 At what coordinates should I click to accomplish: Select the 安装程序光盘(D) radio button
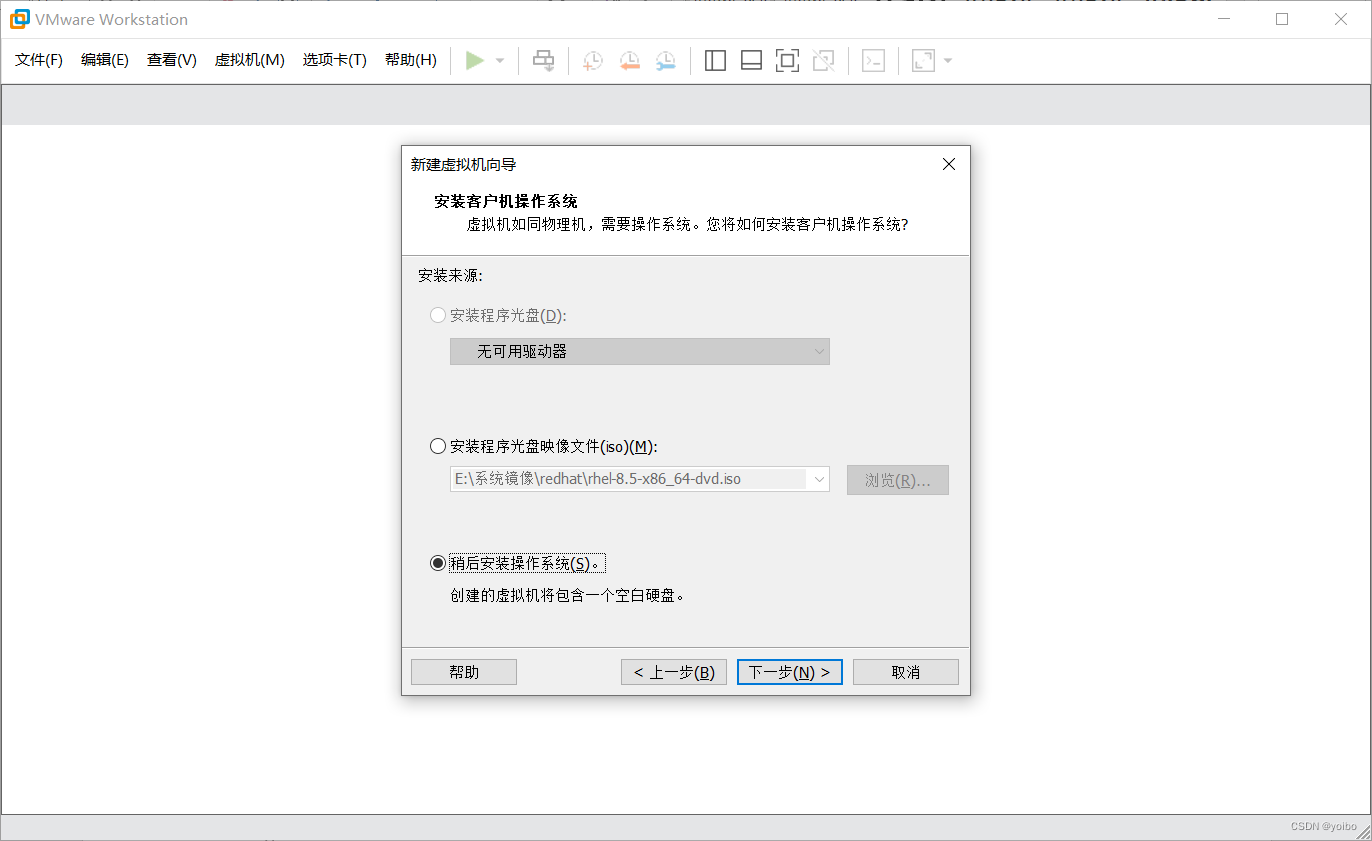(x=437, y=315)
